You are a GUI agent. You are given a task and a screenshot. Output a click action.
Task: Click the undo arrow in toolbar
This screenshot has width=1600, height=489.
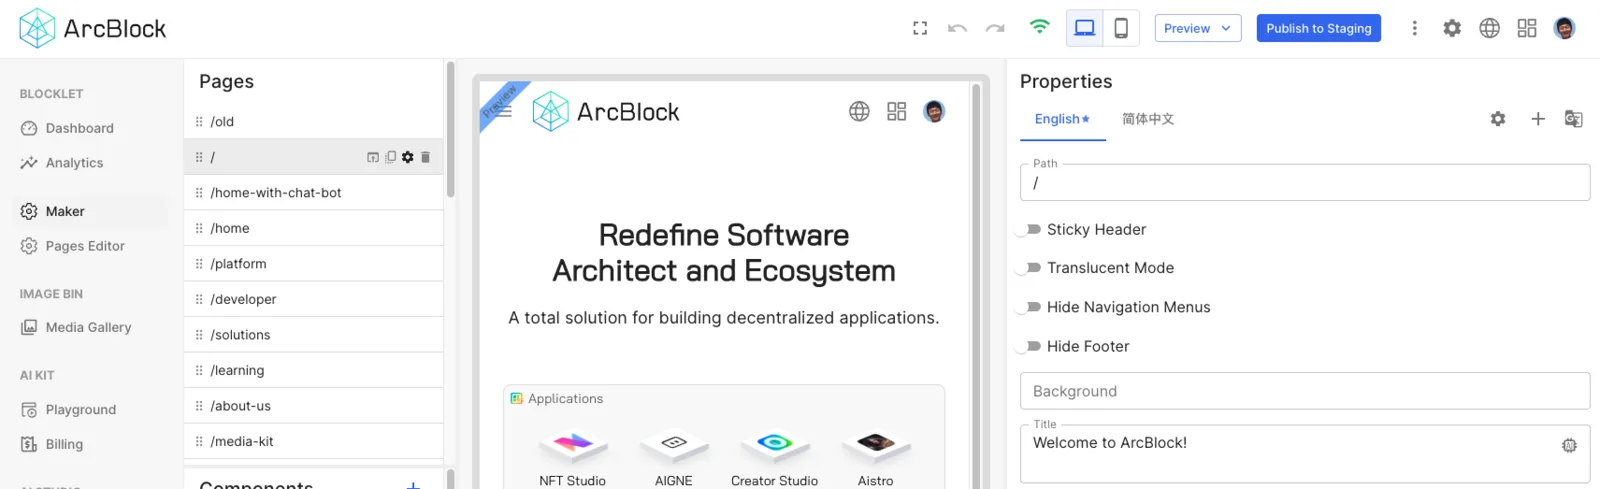[x=957, y=28]
